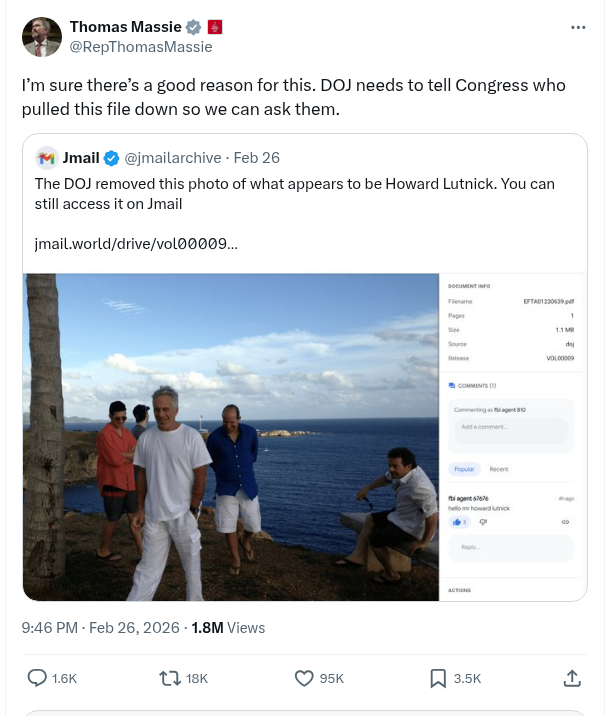Open the @jmailarchive handle
608x716 pixels.
173,158
